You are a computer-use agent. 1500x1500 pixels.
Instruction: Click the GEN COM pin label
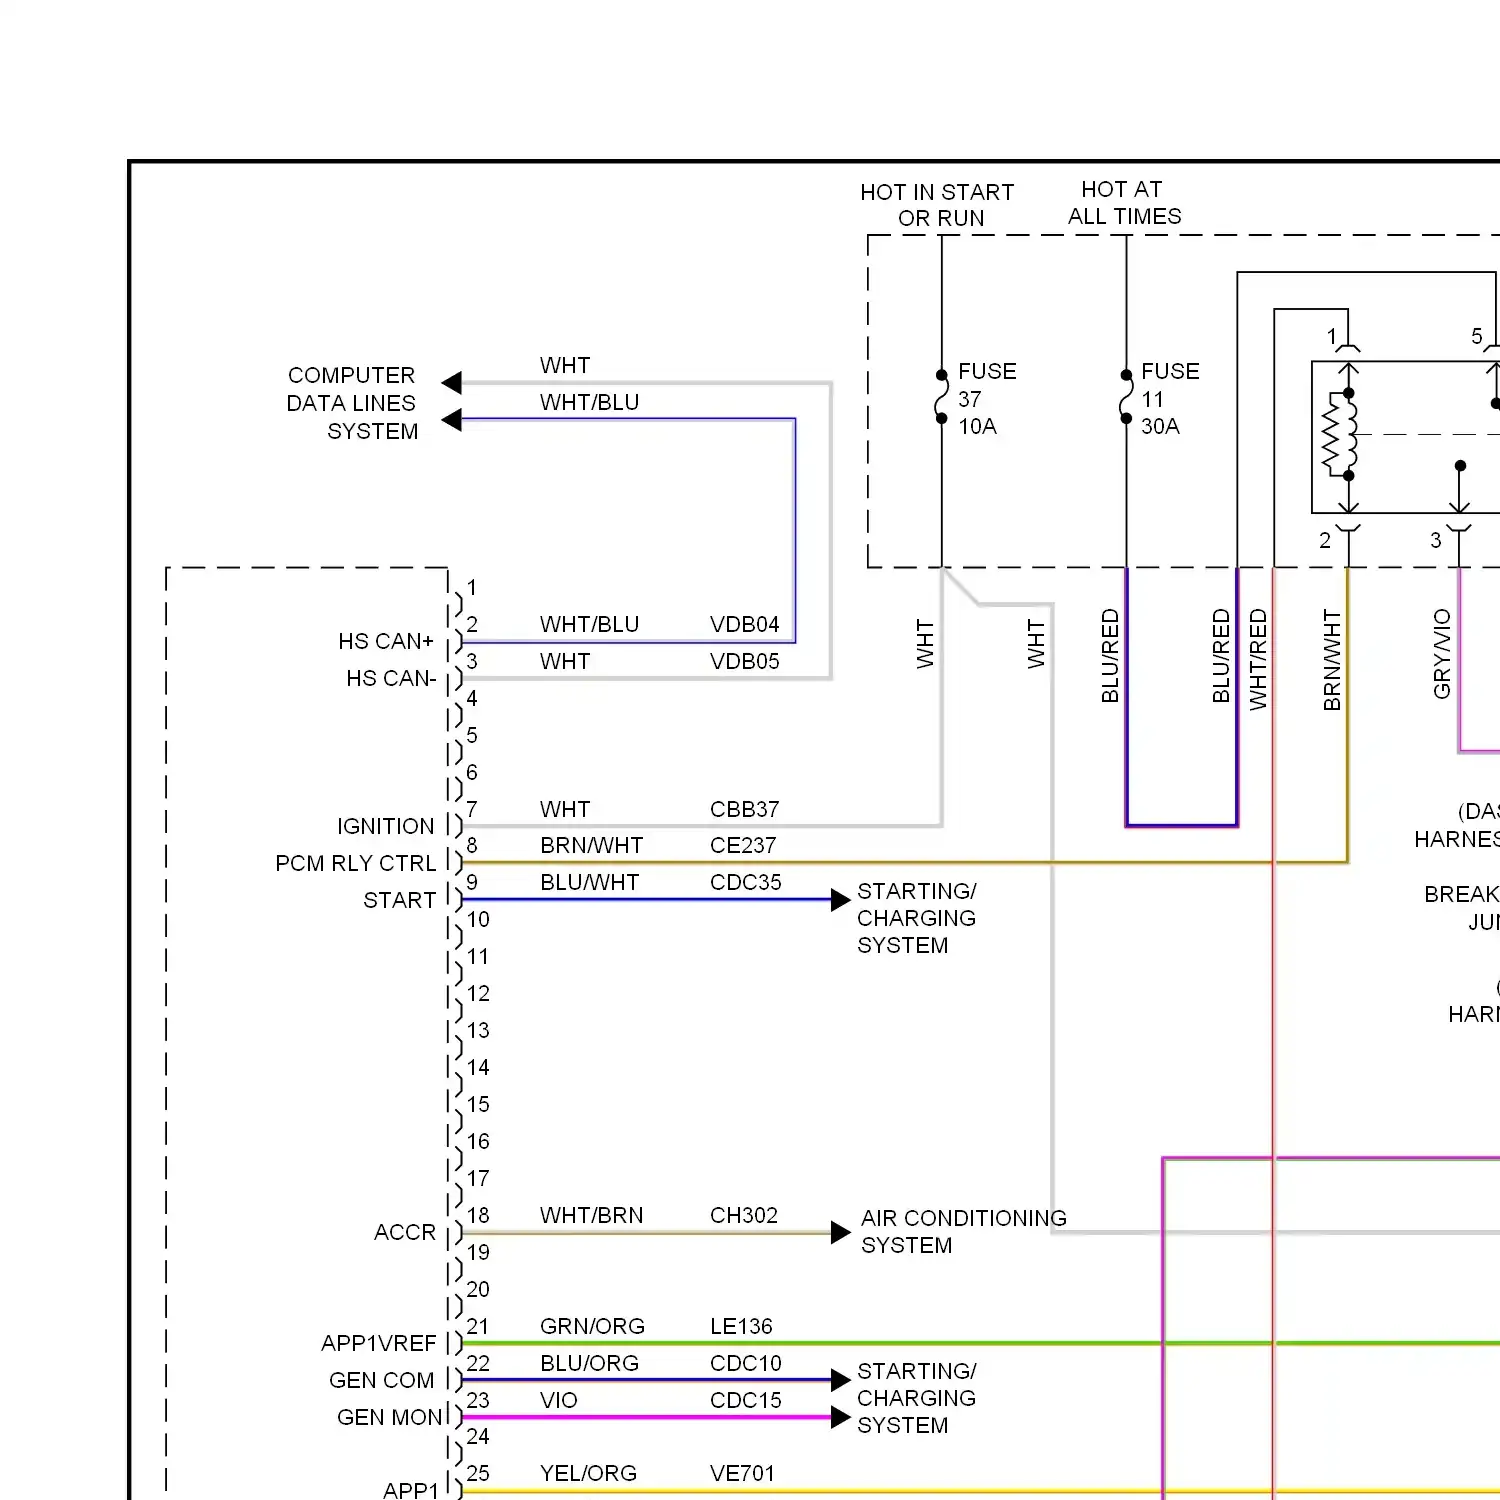(x=381, y=1381)
